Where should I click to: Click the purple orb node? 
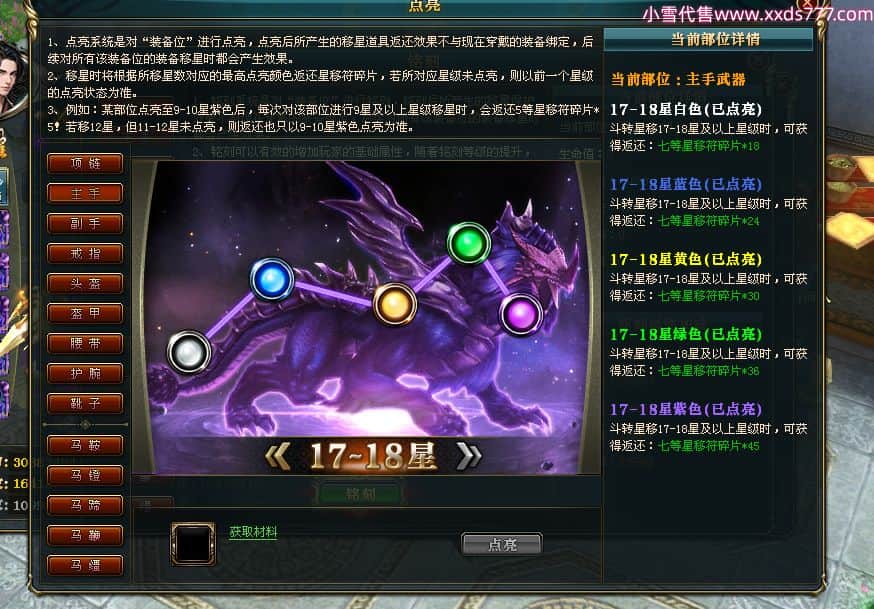(x=521, y=315)
